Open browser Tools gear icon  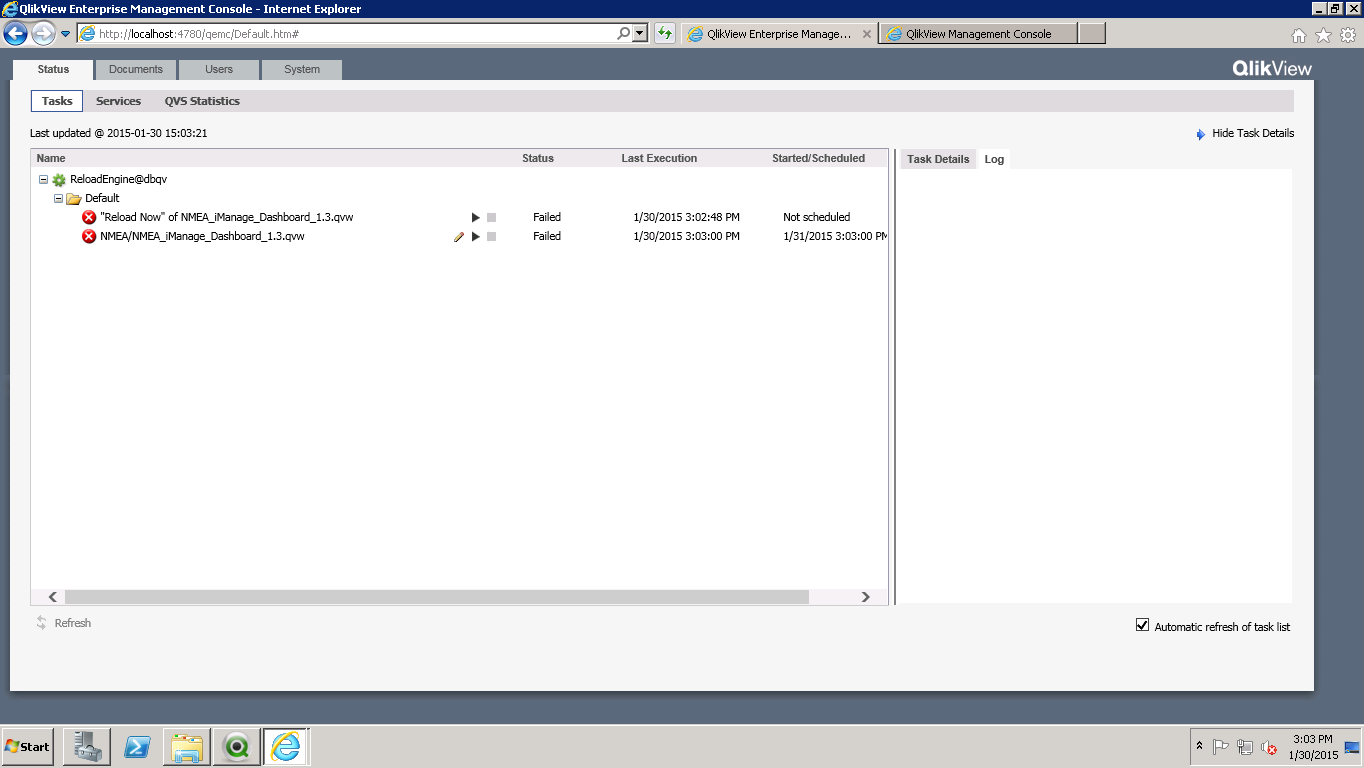tap(1347, 35)
